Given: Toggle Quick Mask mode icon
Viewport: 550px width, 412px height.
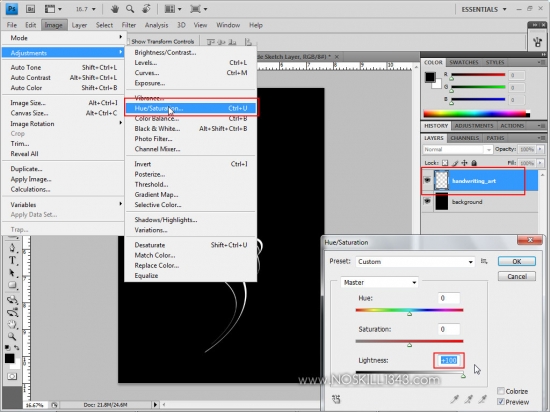Looking at the screenshot, I should [x=12, y=377].
